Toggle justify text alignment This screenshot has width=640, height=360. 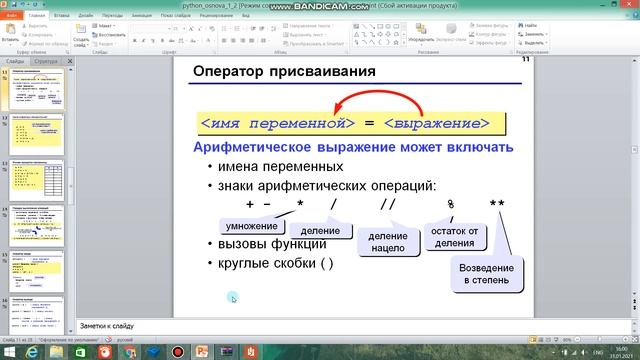coord(252,41)
